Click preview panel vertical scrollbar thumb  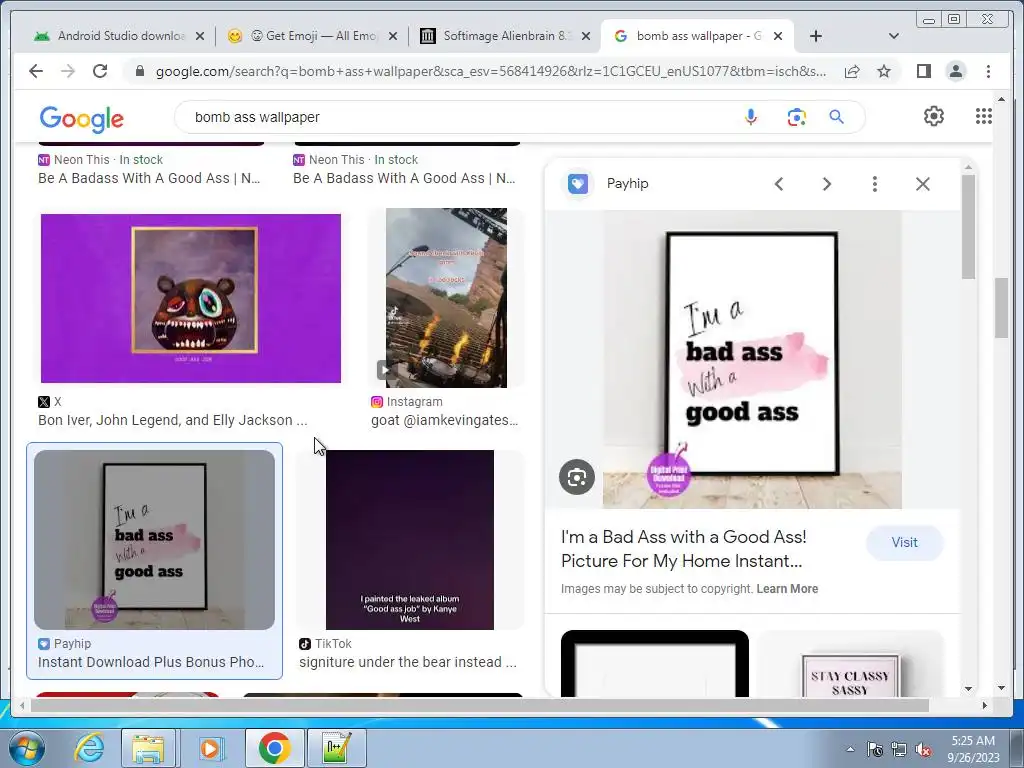pos(968,227)
